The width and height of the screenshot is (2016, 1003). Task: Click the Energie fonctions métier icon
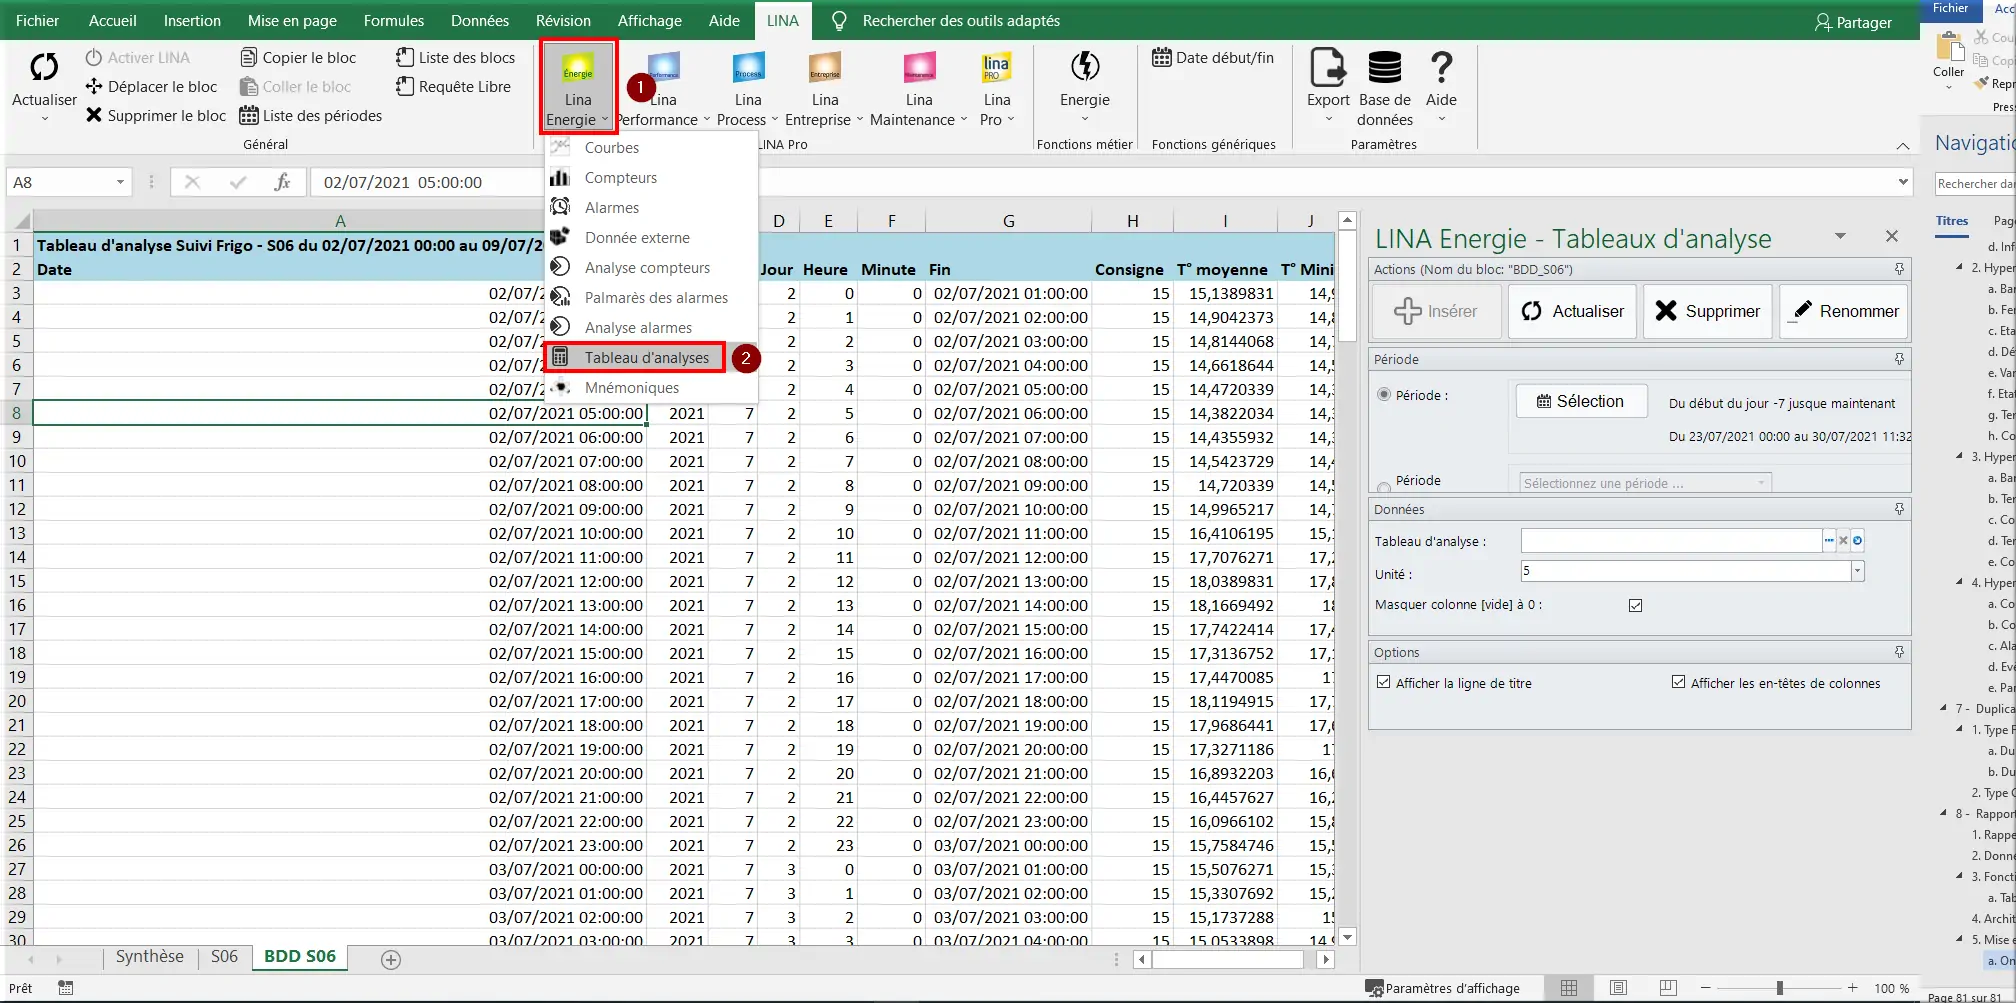pyautogui.click(x=1085, y=67)
